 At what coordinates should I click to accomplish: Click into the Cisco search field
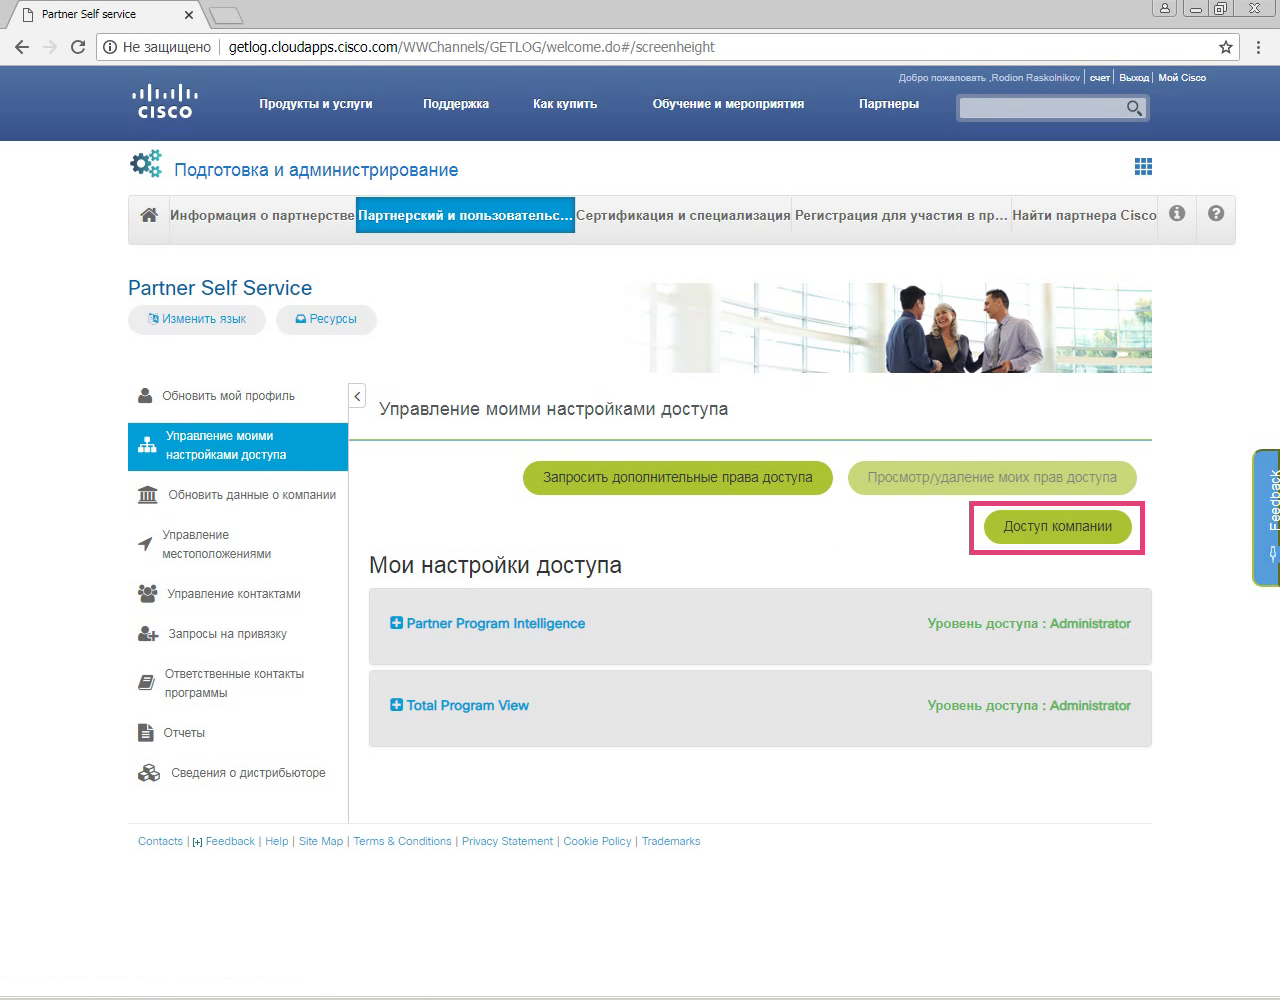click(x=1041, y=108)
